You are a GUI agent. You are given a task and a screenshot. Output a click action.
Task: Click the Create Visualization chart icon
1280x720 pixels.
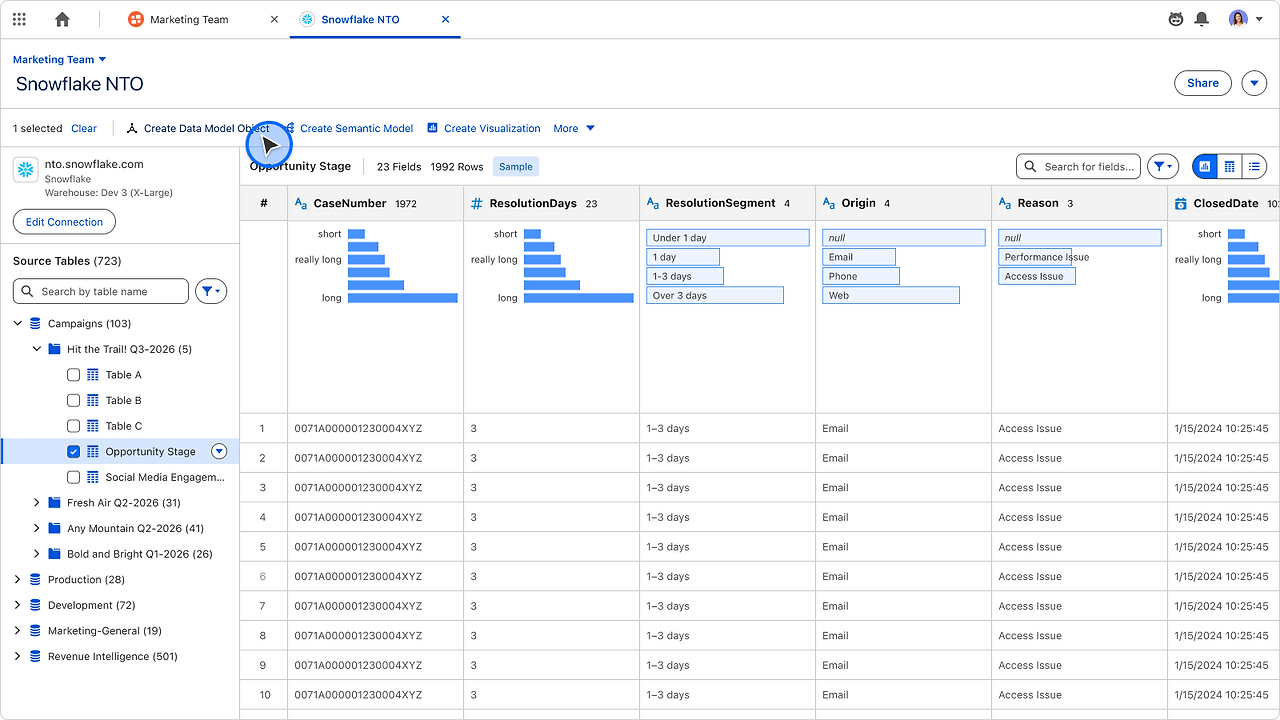[x=433, y=128]
